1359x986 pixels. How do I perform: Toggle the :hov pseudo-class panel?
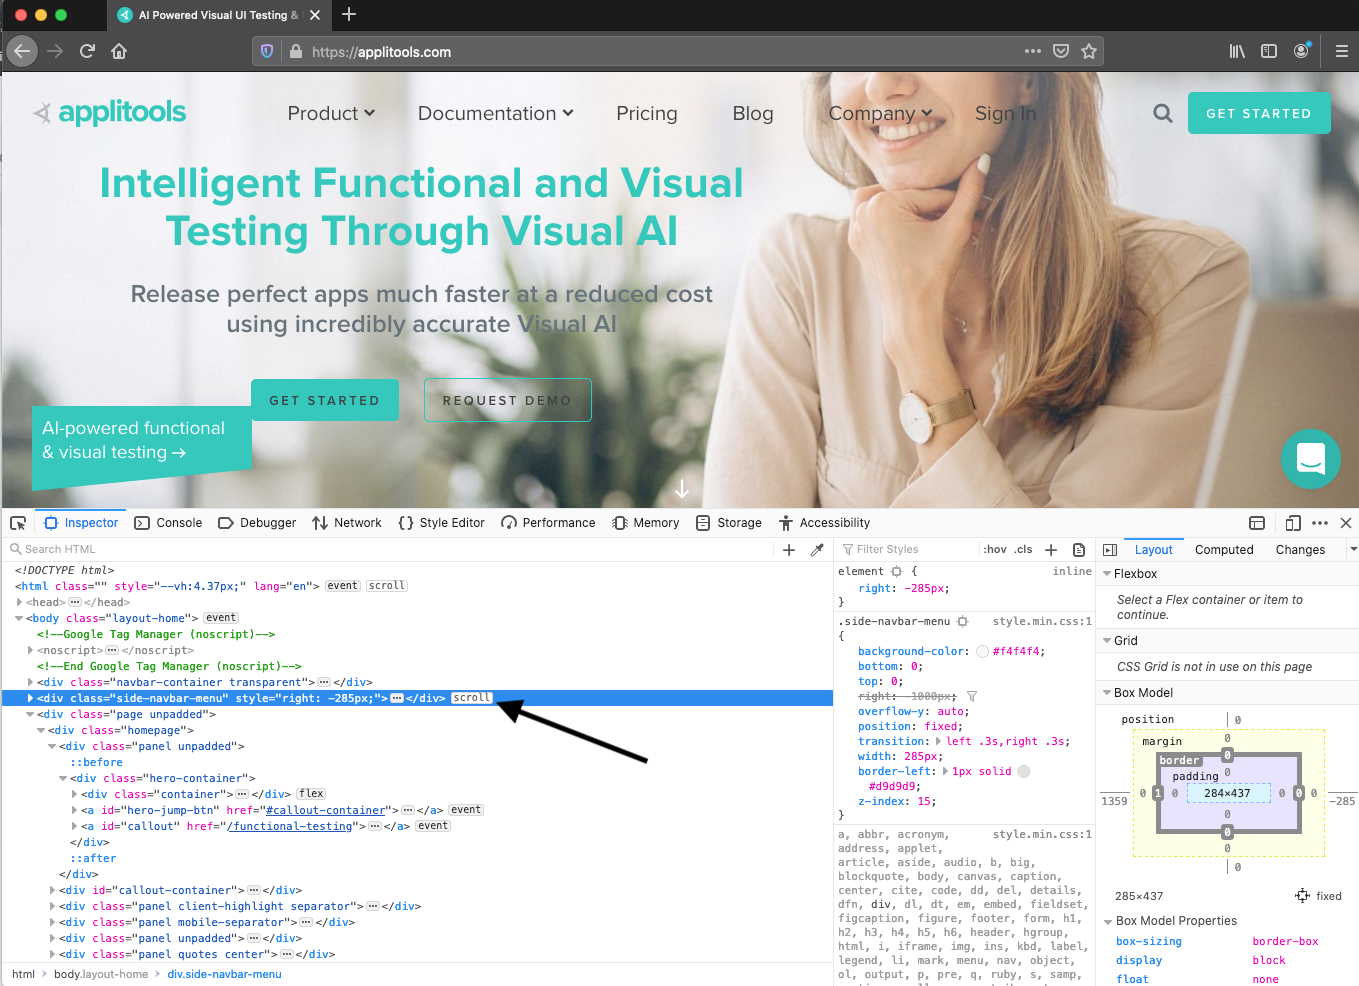(x=995, y=550)
